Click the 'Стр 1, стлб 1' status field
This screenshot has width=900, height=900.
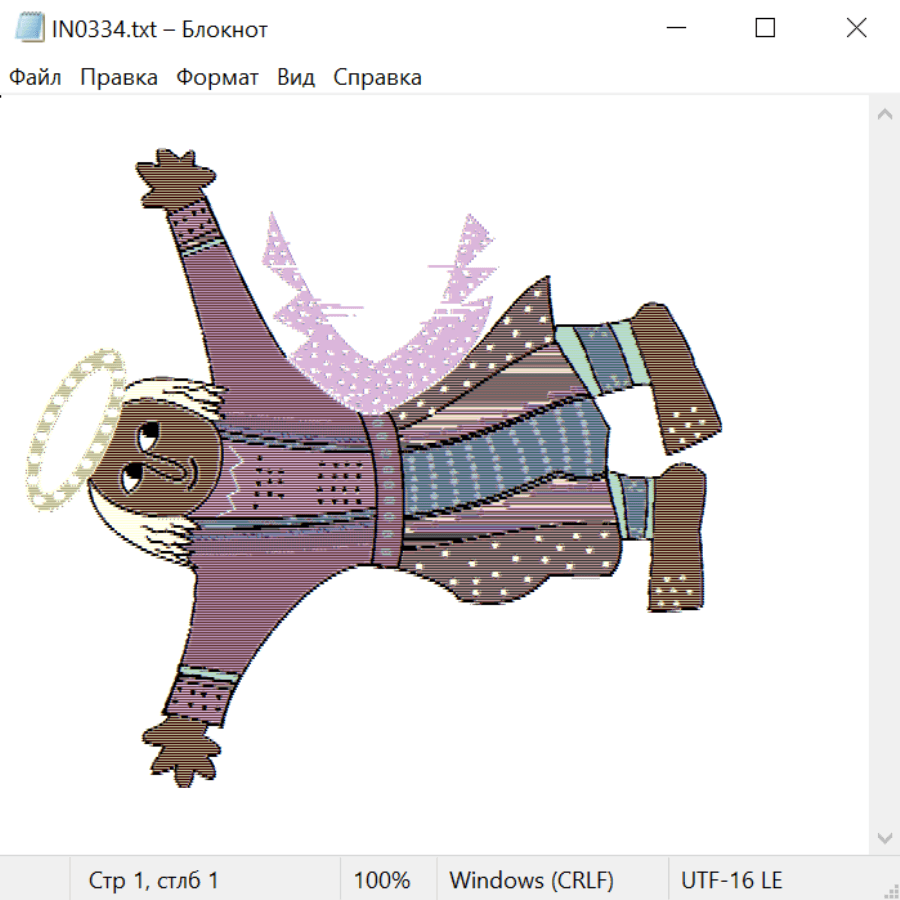[x=154, y=881]
